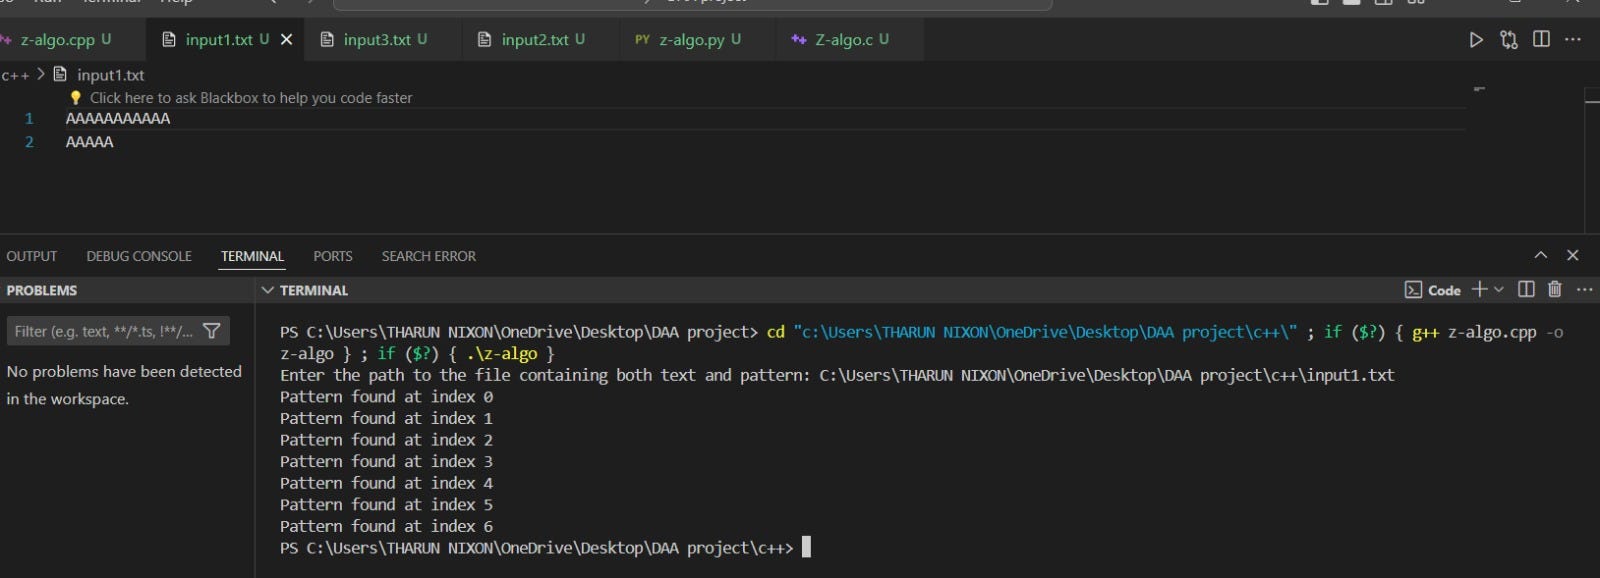Open the terminal panel's more actions ellipsis
Viewport: 1600px width, 578px height.
click(1584, 289)
